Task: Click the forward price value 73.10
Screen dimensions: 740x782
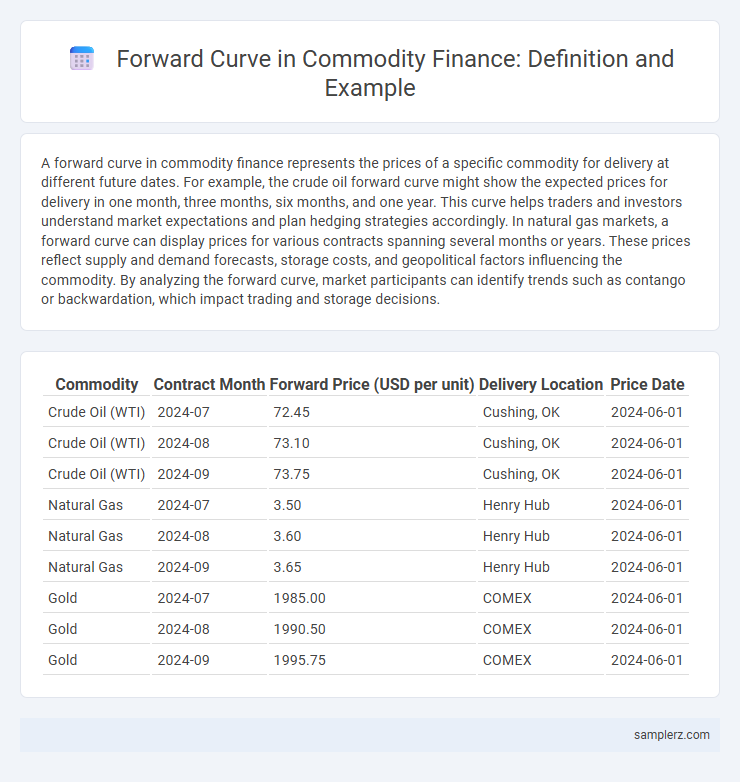Action: point(292,443)
